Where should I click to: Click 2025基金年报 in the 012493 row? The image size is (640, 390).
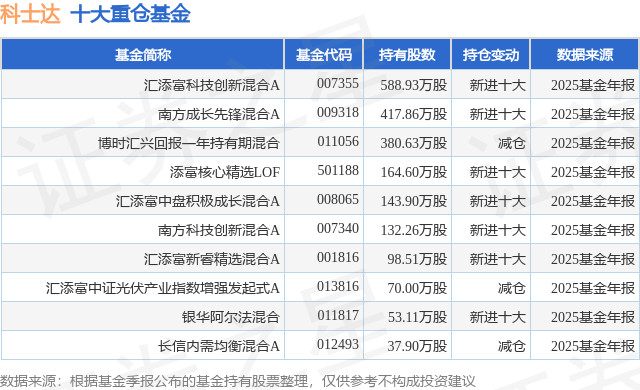point(593,346)
